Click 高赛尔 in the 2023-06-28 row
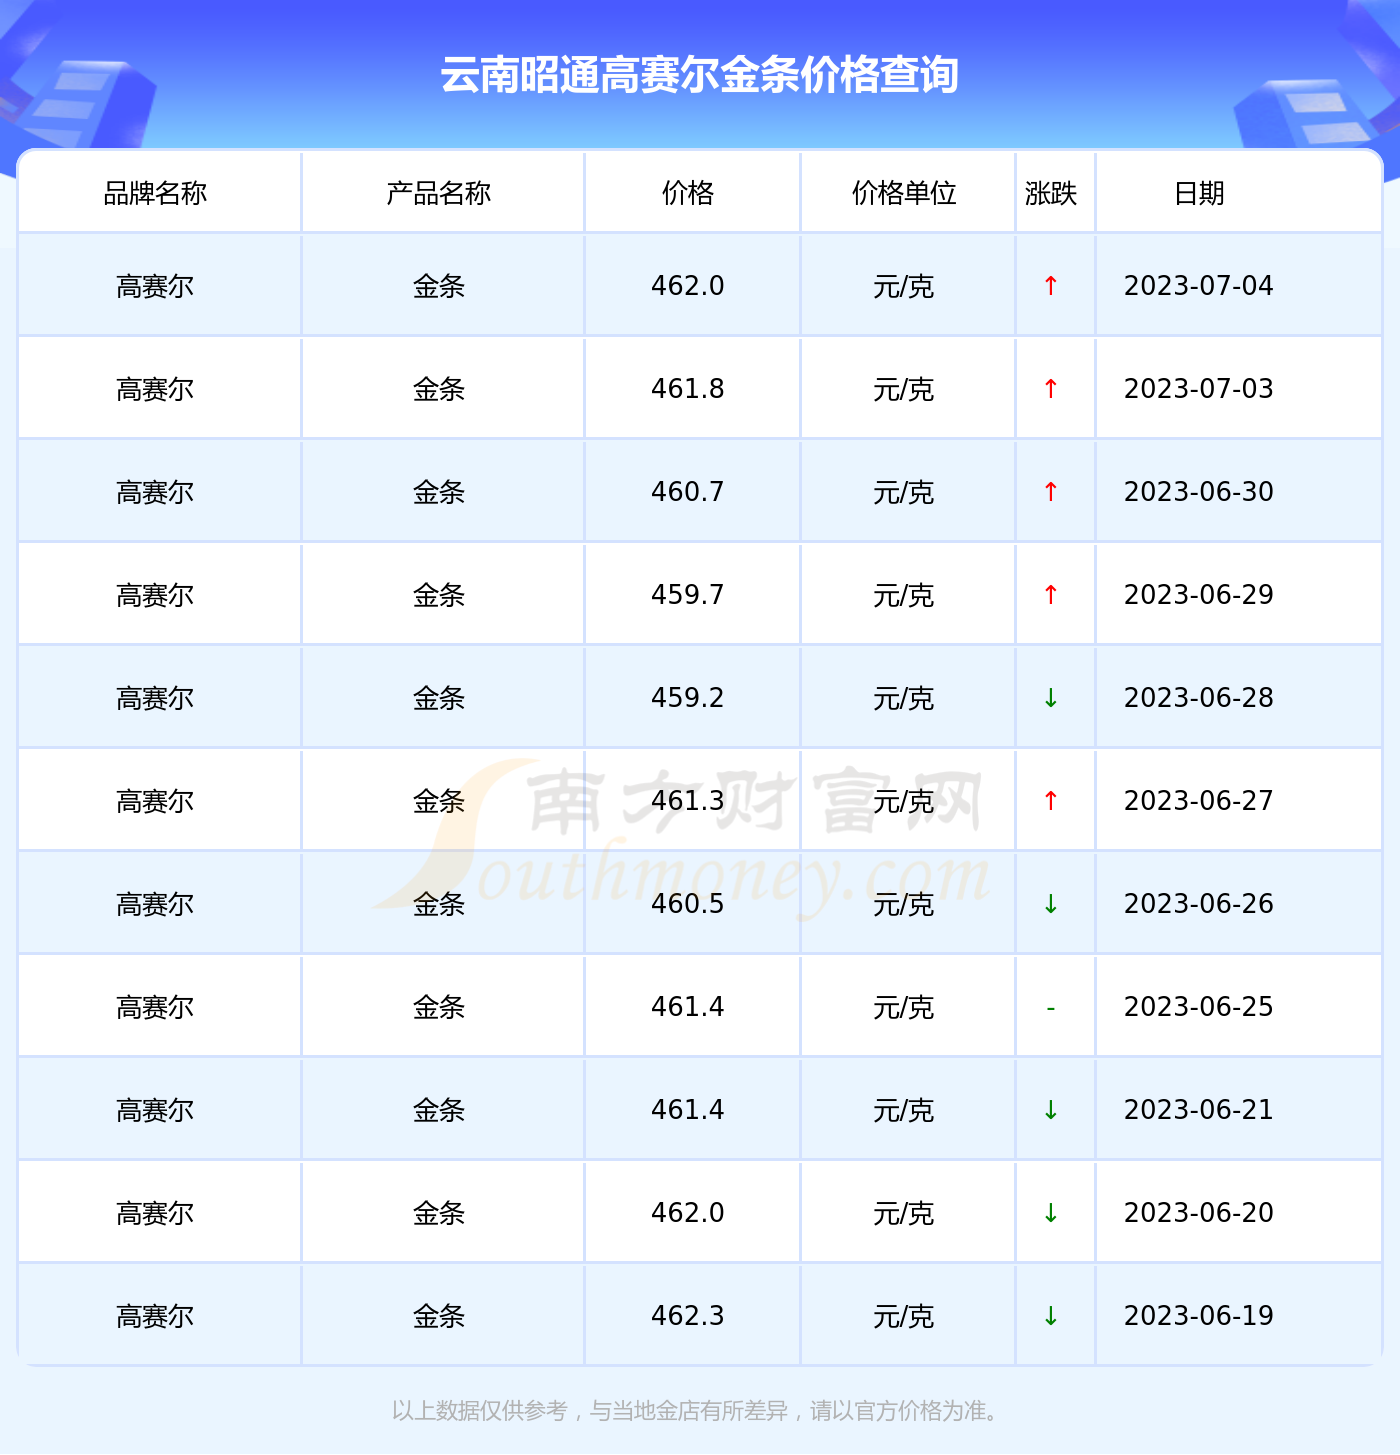Image resolution: width=1400 pixels, height=1455 pixels. pos(155,699)
